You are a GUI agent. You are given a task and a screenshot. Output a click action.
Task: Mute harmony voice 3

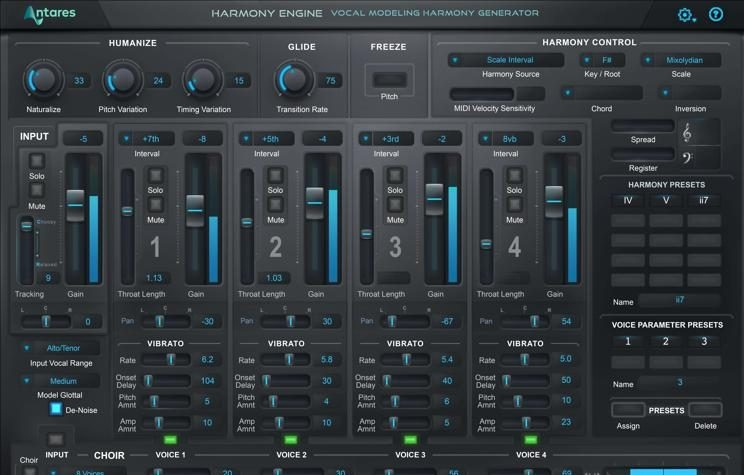[395, 205]
